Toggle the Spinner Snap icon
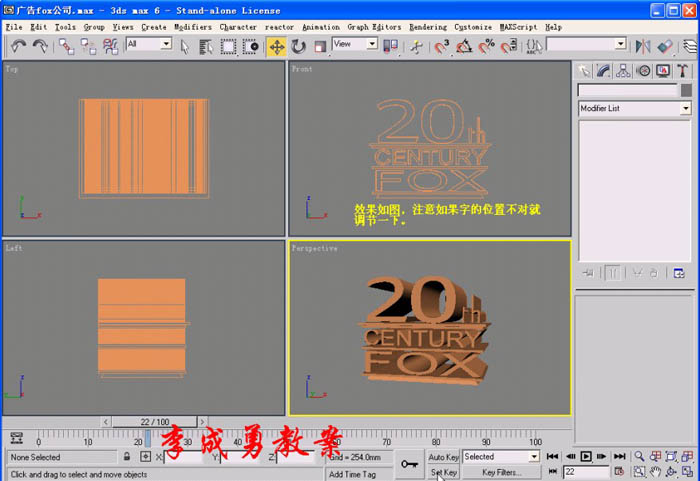Image resolution: width=700 pixels, height=481 pixels. [508, 46]
